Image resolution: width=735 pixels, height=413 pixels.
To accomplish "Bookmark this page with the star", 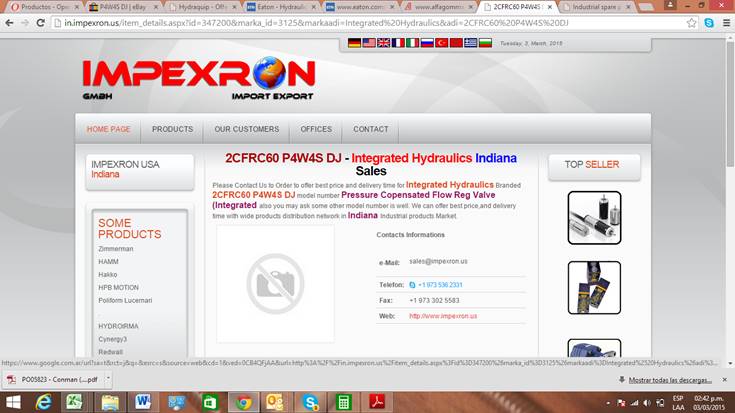I will (691, 23).
